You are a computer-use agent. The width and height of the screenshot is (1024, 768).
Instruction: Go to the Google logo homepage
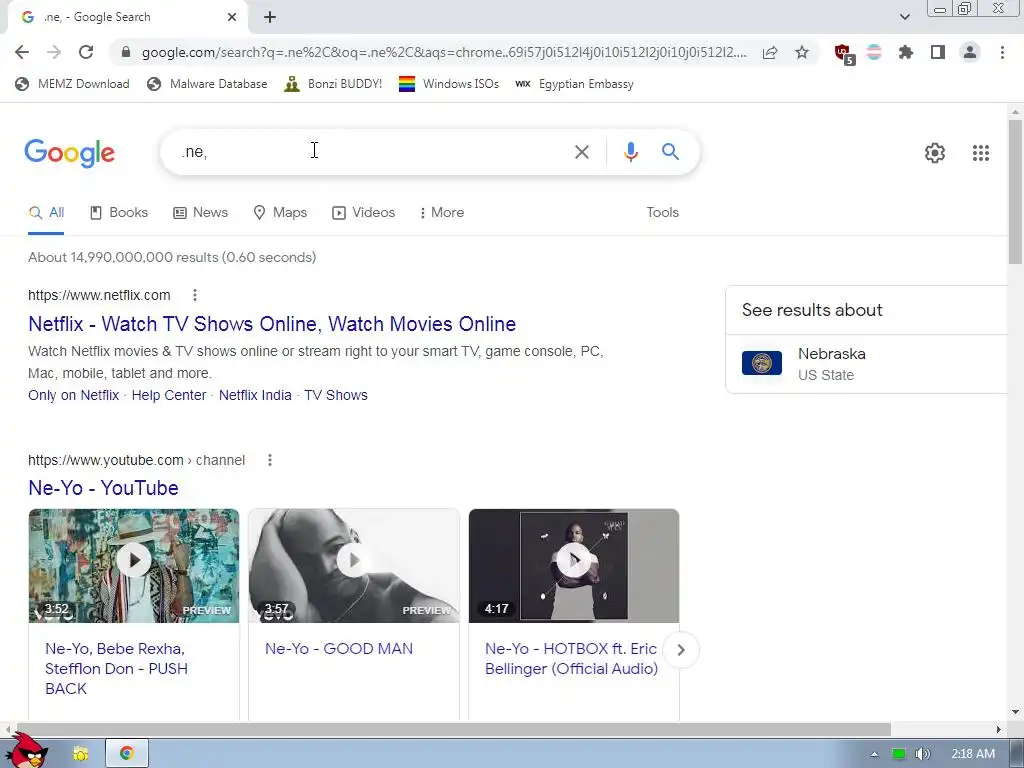69,153
